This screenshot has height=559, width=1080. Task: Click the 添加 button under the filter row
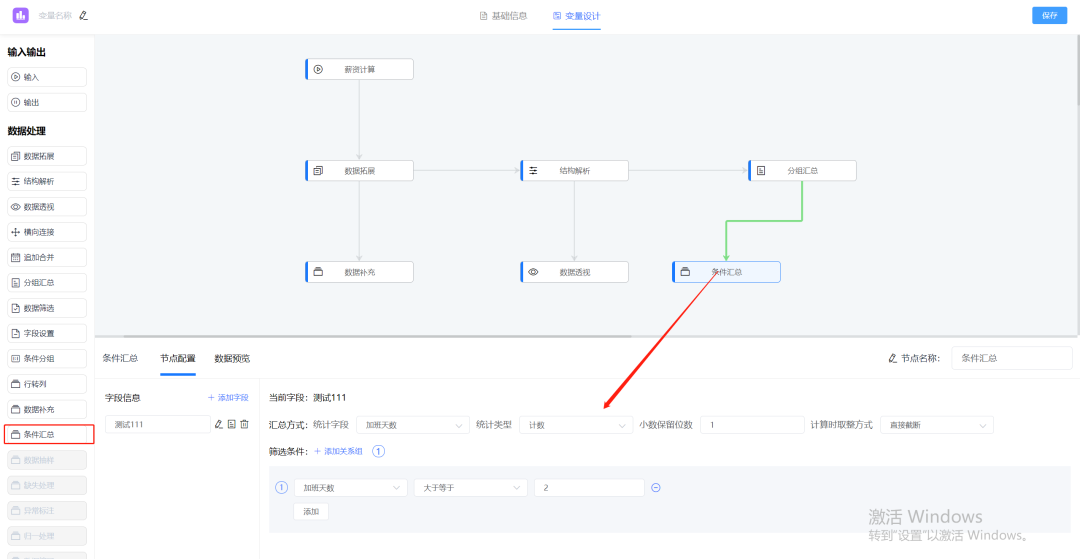(311, 511)
